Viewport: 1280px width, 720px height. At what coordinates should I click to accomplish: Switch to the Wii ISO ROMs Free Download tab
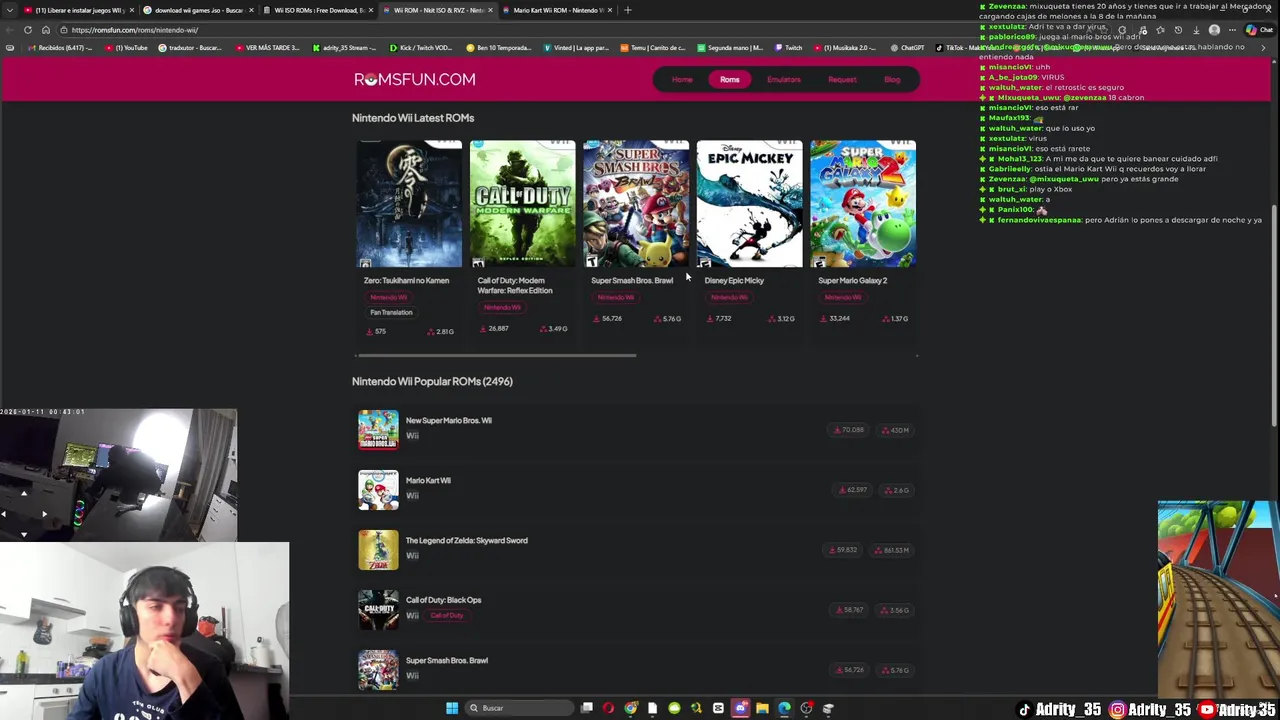(x=318, y=10)
